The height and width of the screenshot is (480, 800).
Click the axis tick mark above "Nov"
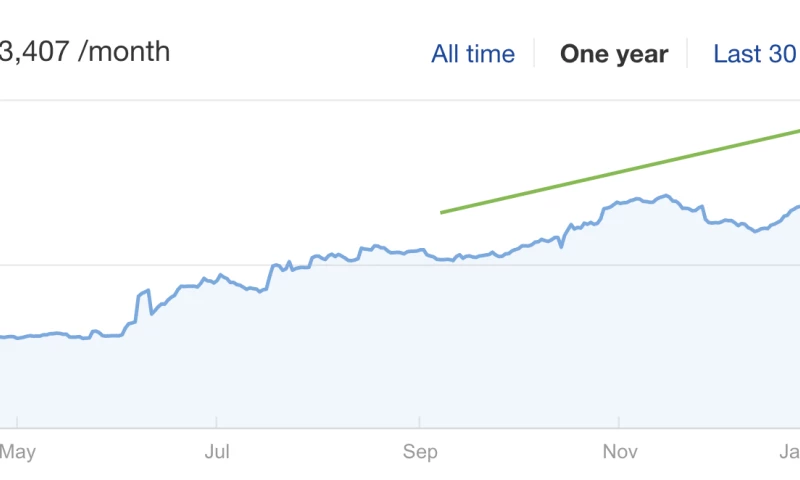[x=621, y=422]
